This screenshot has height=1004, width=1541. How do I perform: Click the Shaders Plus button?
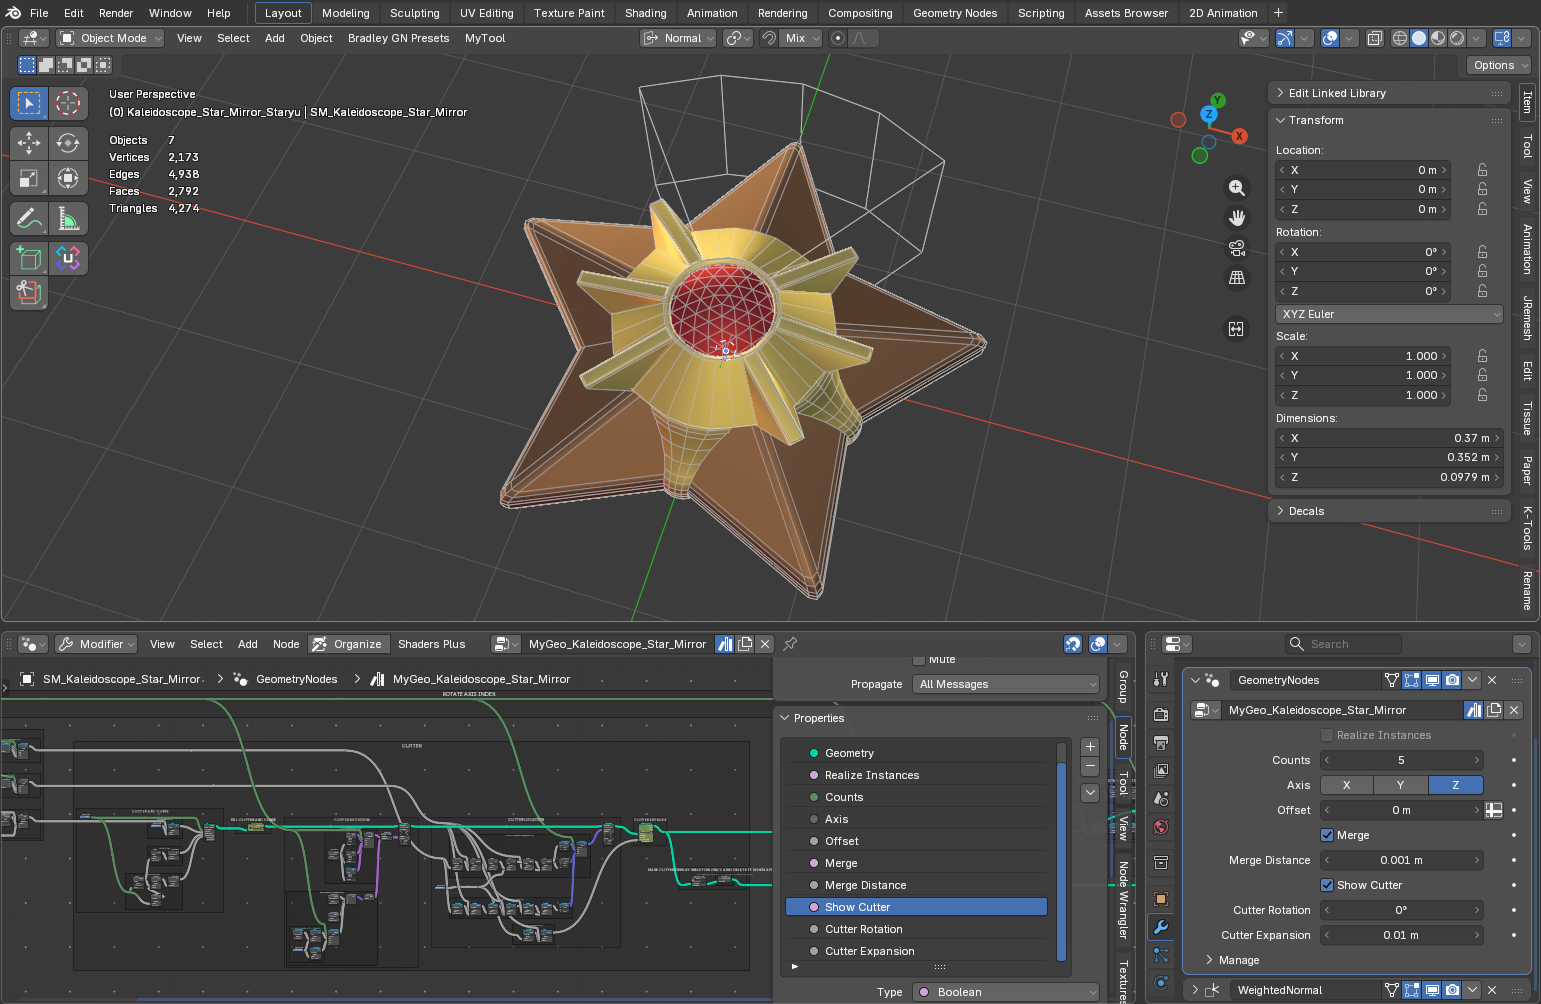(x=431, y=644)
